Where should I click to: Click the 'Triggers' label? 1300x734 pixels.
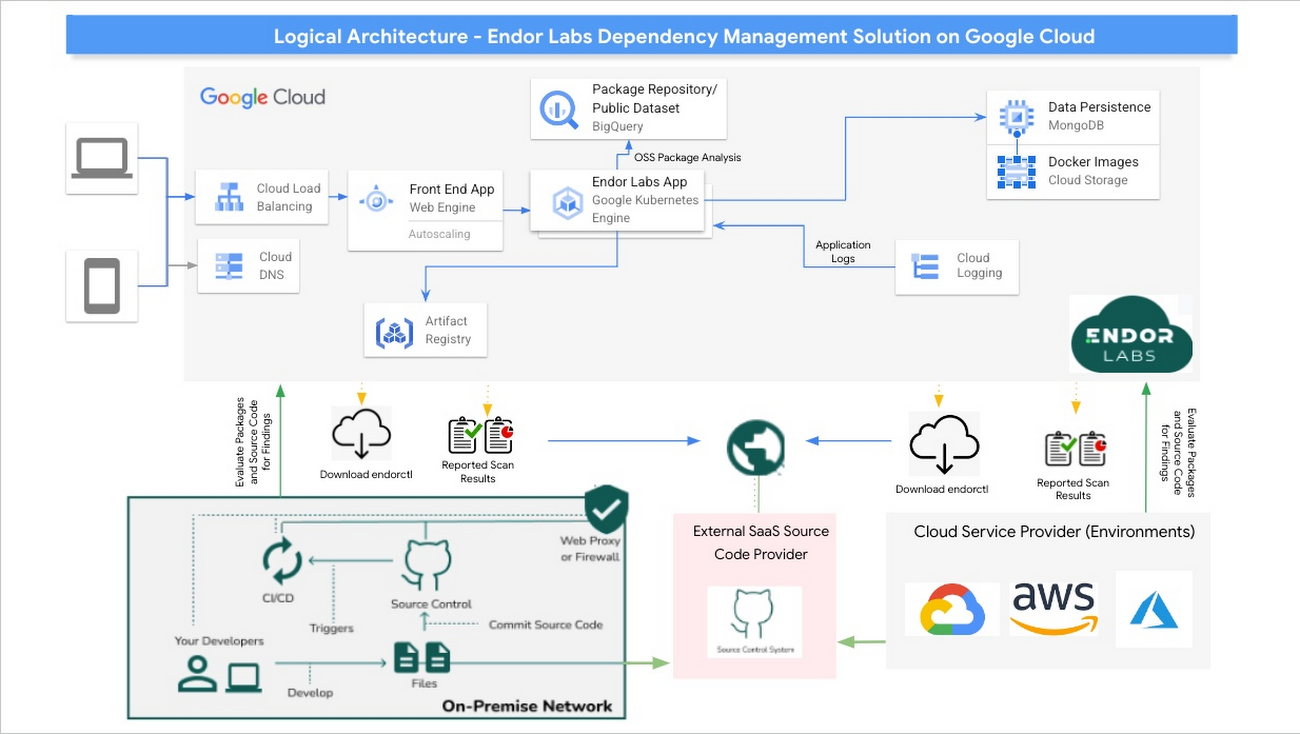(331, 628)
